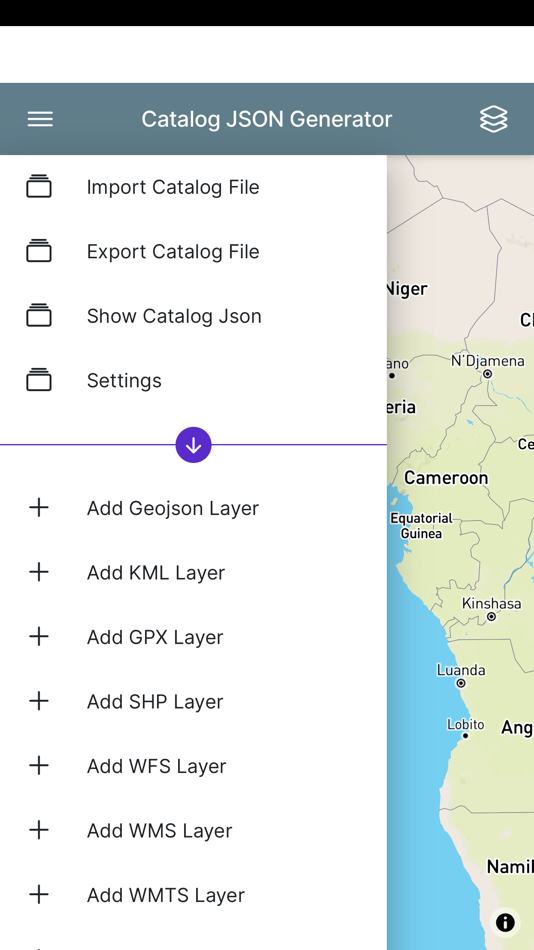Viewport: 534px width, 950px height.
Task: Choose Add WMTS Layer
Action: [193, 895]
